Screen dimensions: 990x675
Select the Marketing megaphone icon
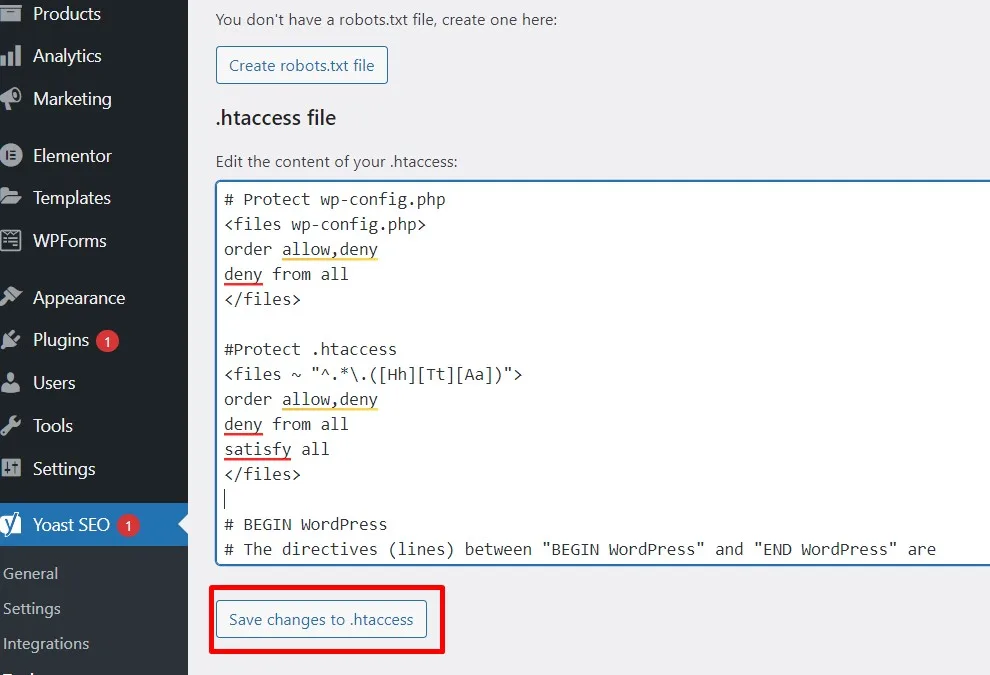11,99
